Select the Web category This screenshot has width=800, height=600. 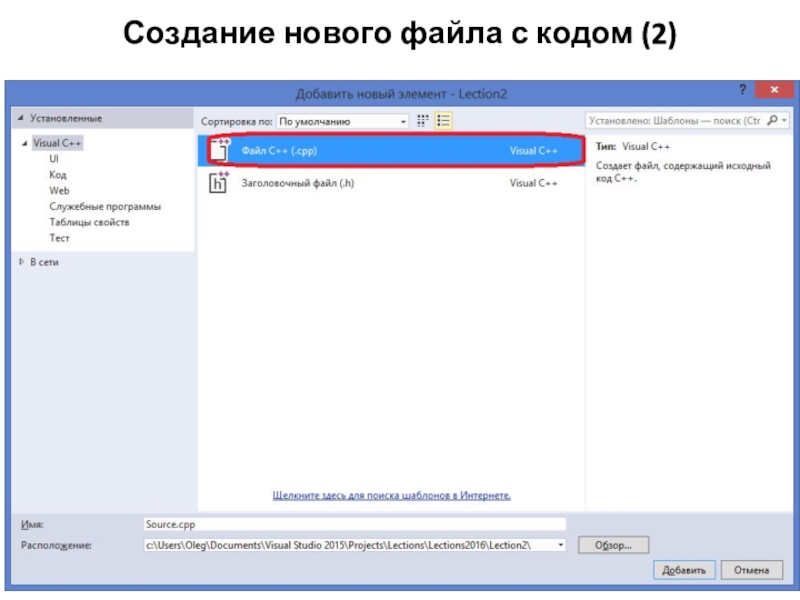click(59, 190)
